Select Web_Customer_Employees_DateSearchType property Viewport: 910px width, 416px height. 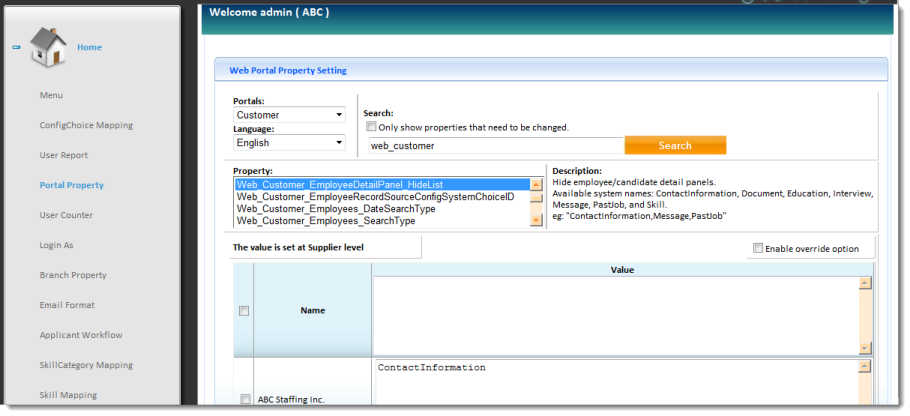[x=336, y=209]
